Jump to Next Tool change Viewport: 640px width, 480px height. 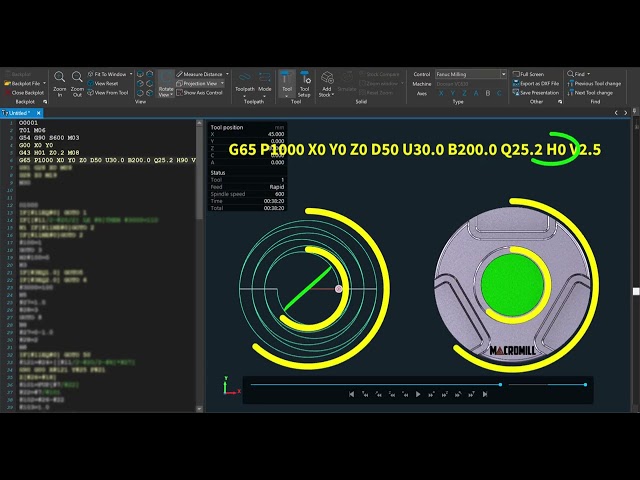tap(590, 93)
